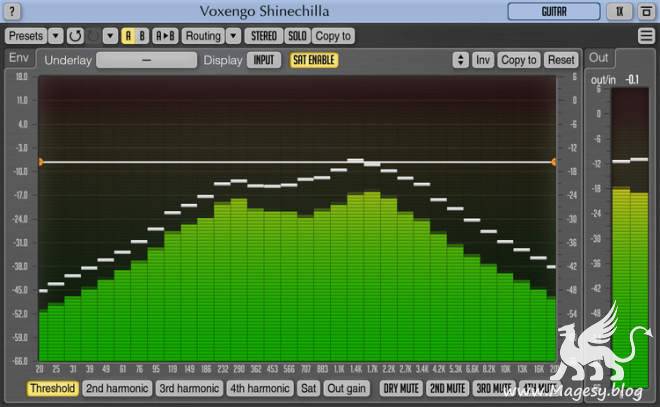
Task: Click the window size icon in title bar
Action: 647,12
